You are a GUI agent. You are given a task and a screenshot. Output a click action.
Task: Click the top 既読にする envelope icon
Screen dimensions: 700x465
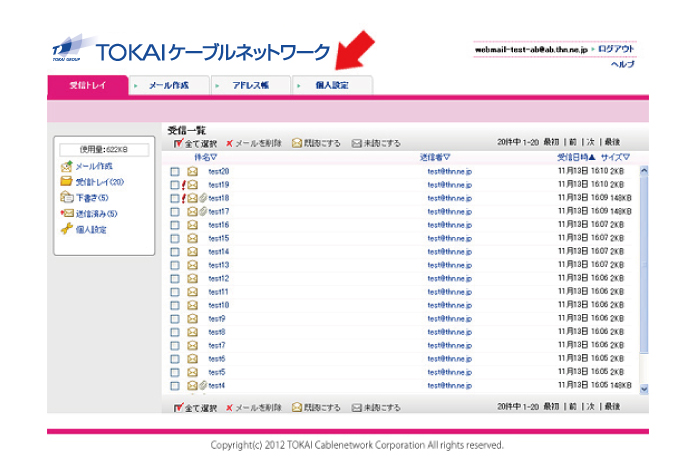point(297,143)
